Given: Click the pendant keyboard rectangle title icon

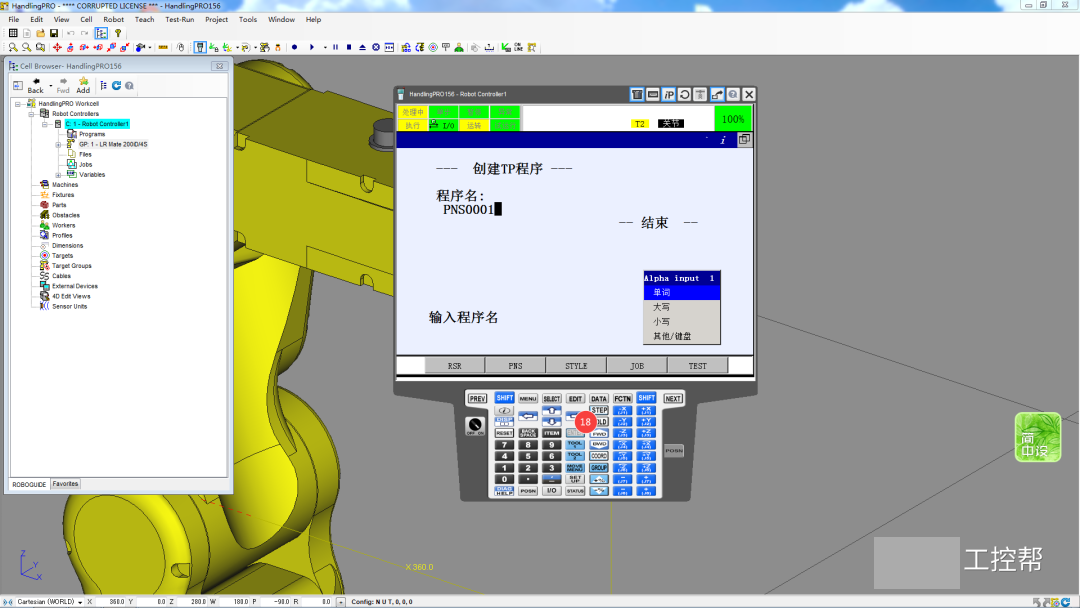Looking at the screenshot, I should tap(653, 94).
